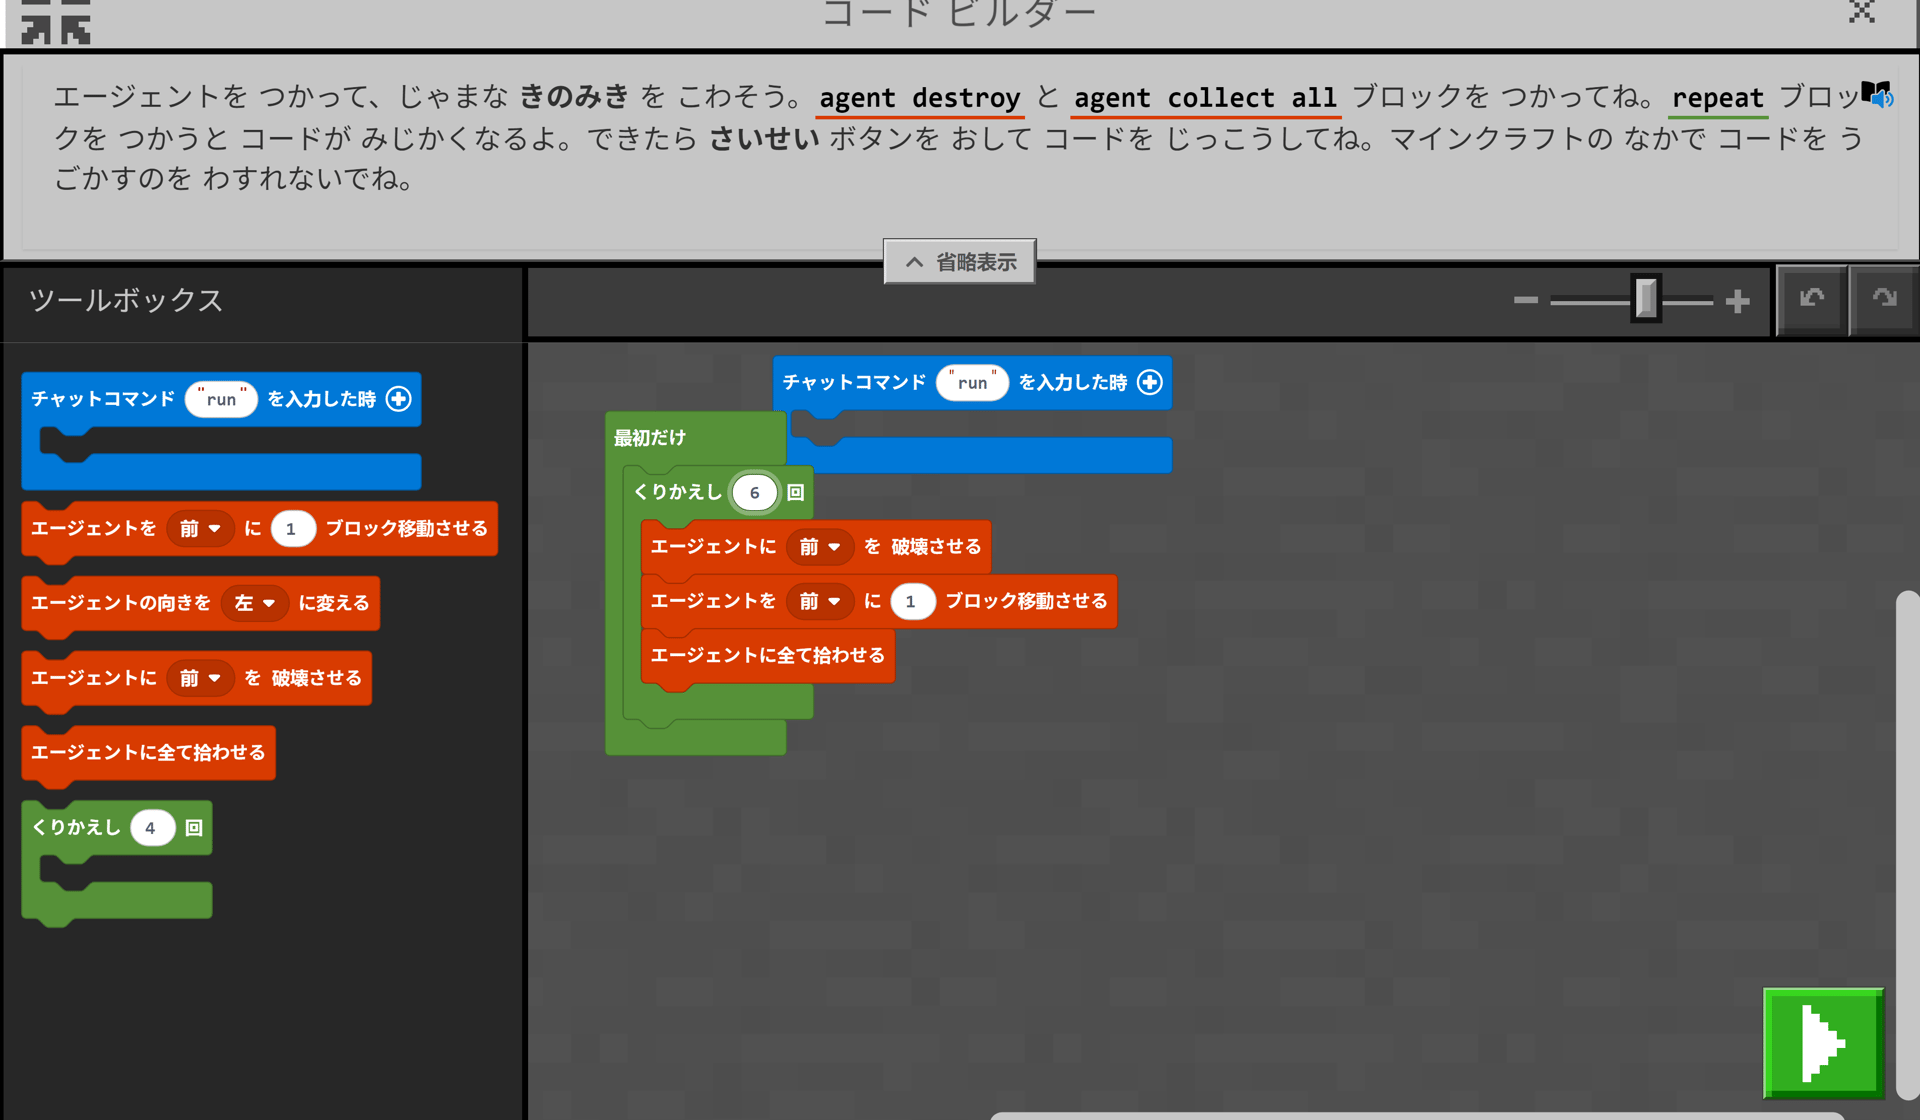
Task: Open 前 dropdown in workspace destroy block
Action: point(820,546)
